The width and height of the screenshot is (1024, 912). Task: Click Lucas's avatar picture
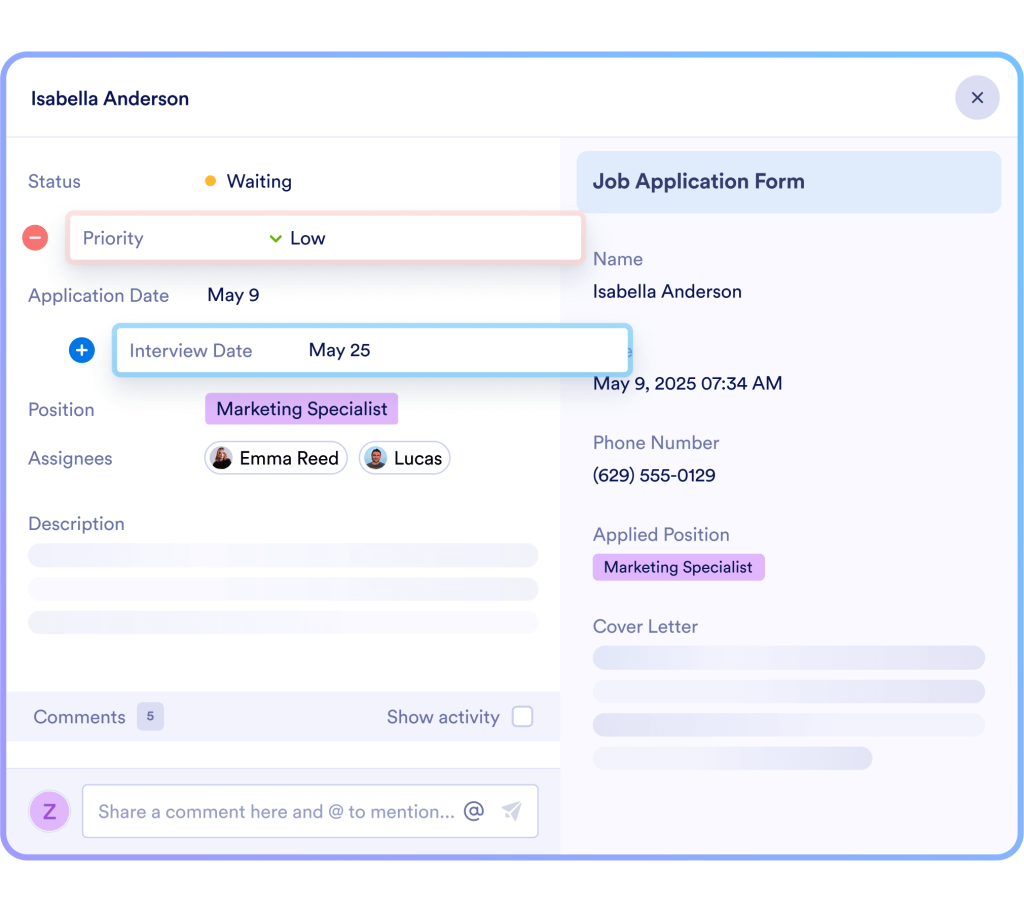coord(374,458)
